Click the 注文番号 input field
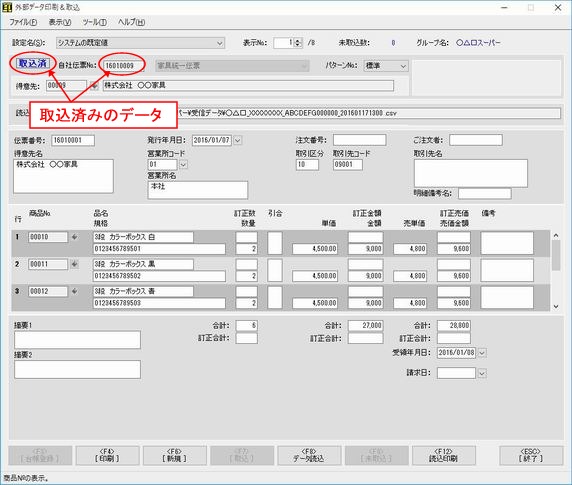This screenshot has height=485, width=572. tap(359, 140)
